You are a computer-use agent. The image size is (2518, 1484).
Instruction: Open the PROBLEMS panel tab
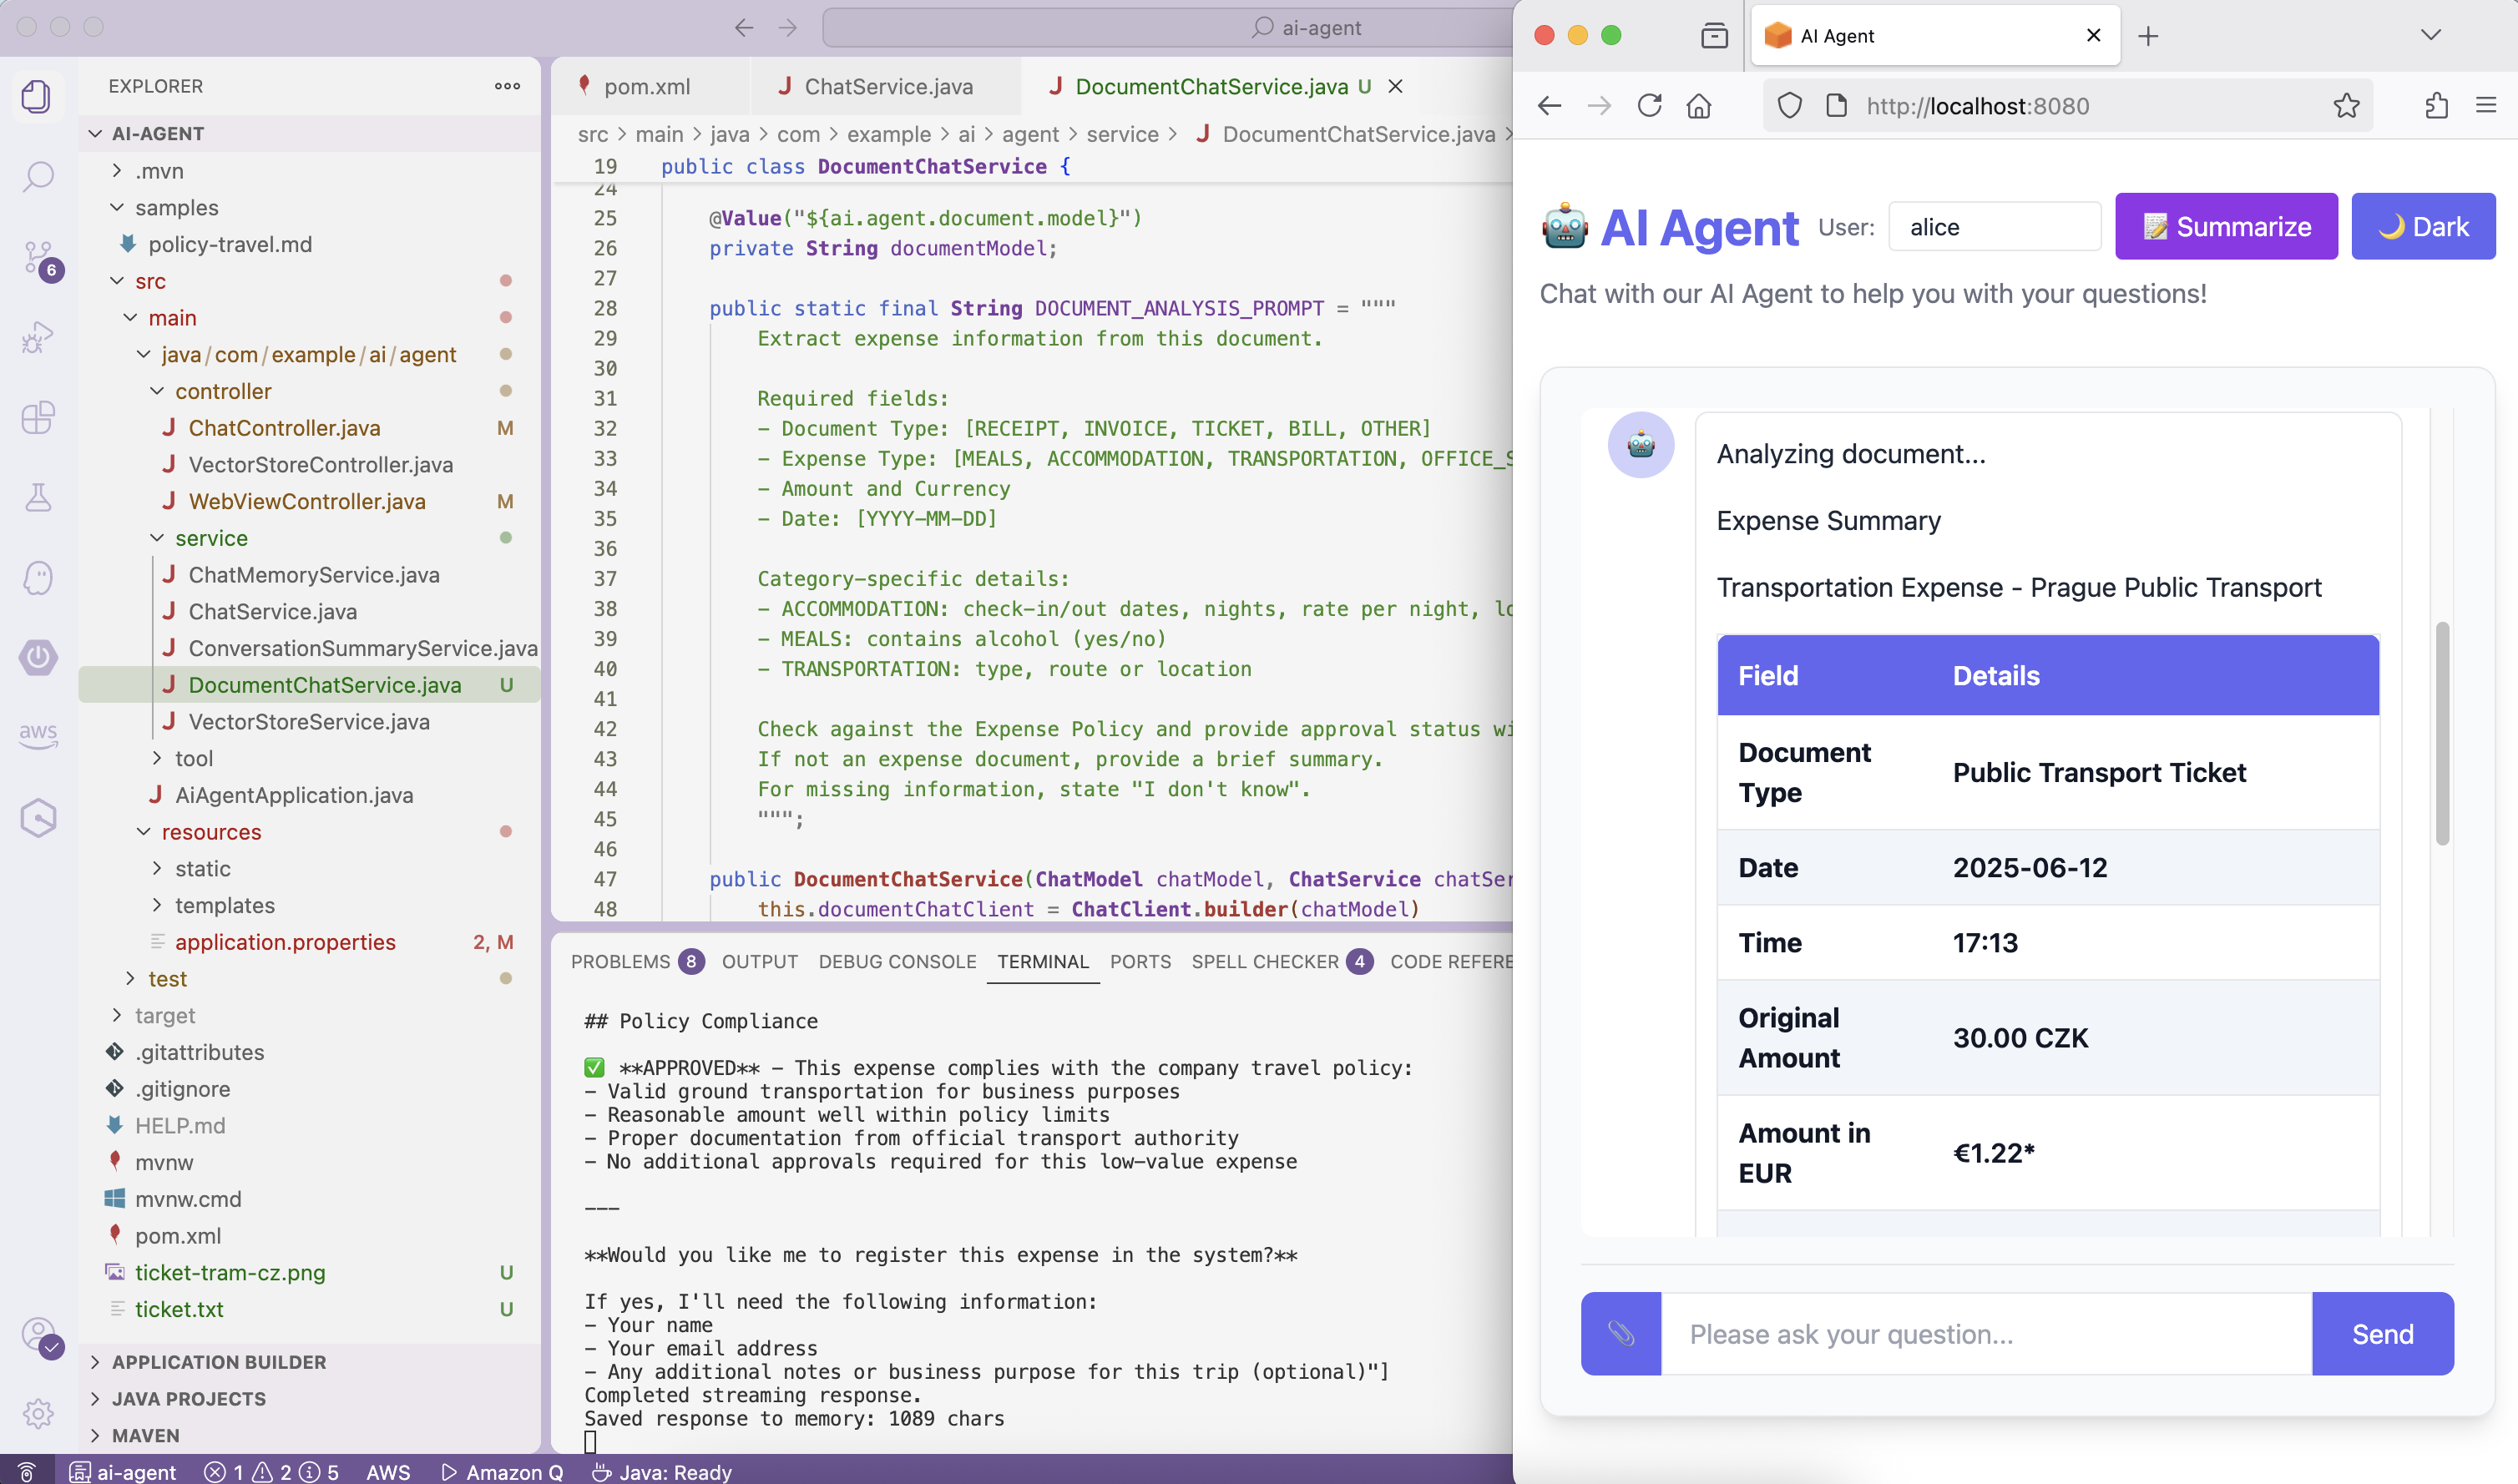[620, 961]
